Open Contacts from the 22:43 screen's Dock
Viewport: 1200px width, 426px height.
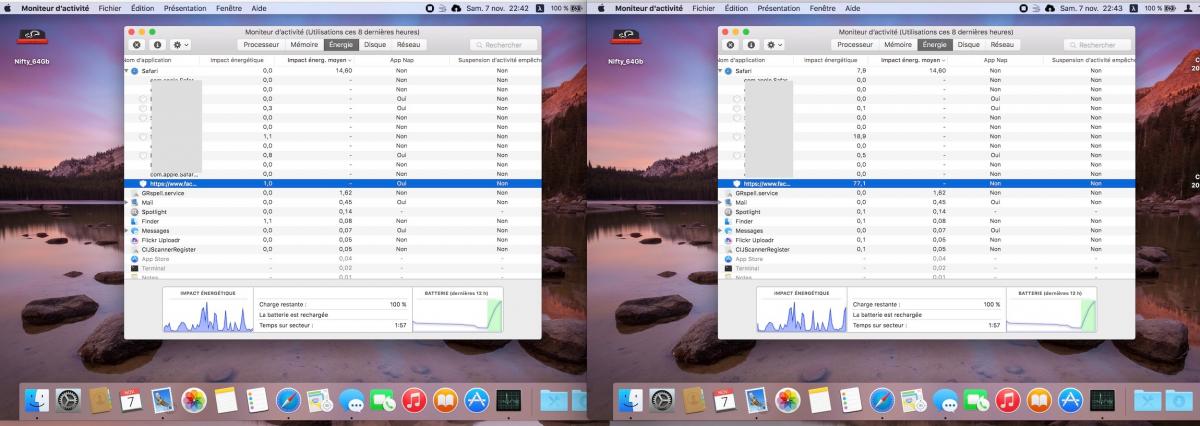tap(693, 400)
